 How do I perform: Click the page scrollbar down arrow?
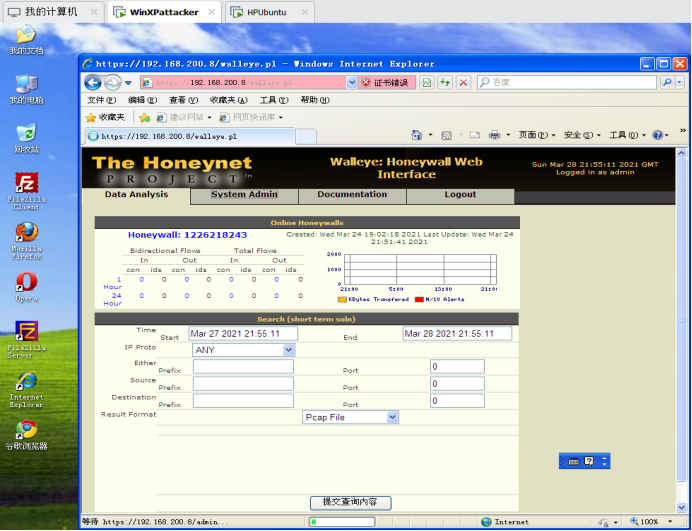click(681, 508)
